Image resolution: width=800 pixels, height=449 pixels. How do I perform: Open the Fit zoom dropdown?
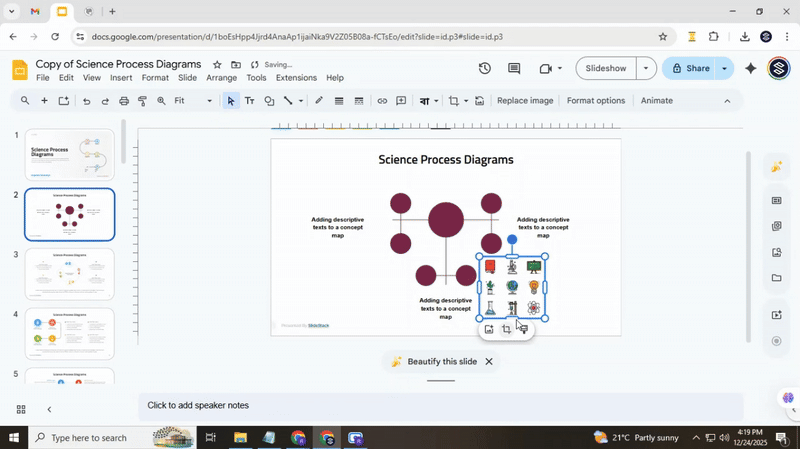[x=193, y=101]
